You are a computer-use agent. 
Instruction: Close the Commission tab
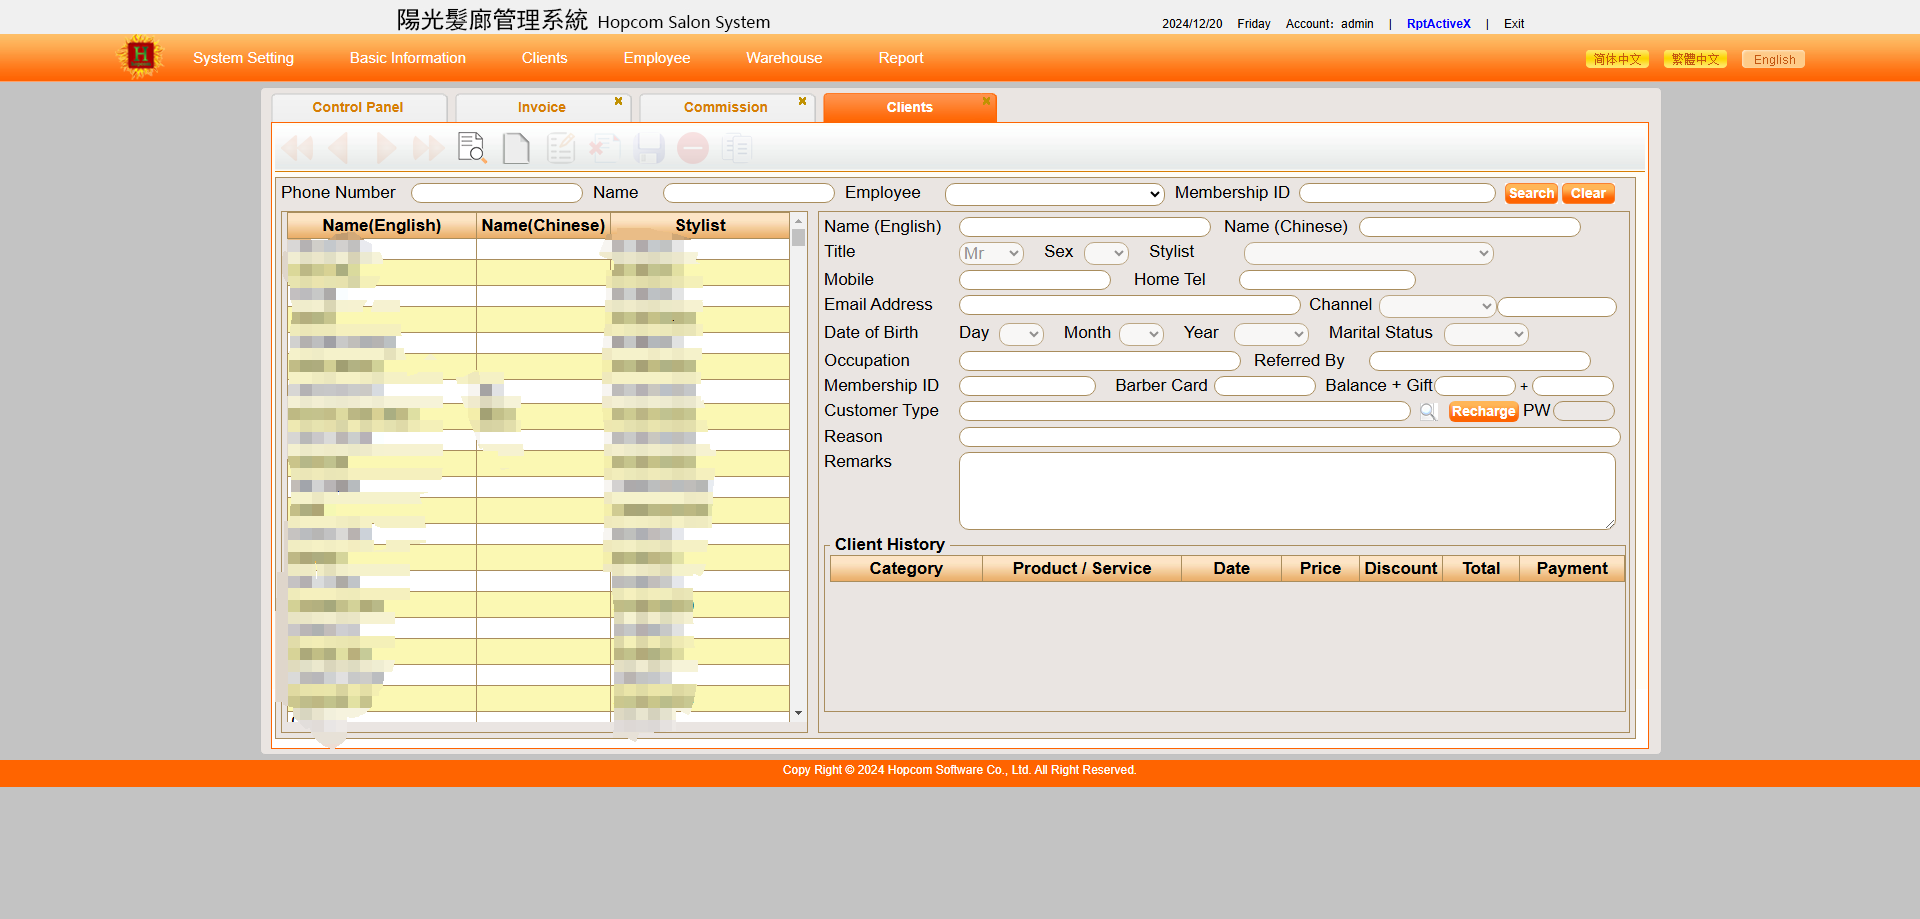(802, 101)
